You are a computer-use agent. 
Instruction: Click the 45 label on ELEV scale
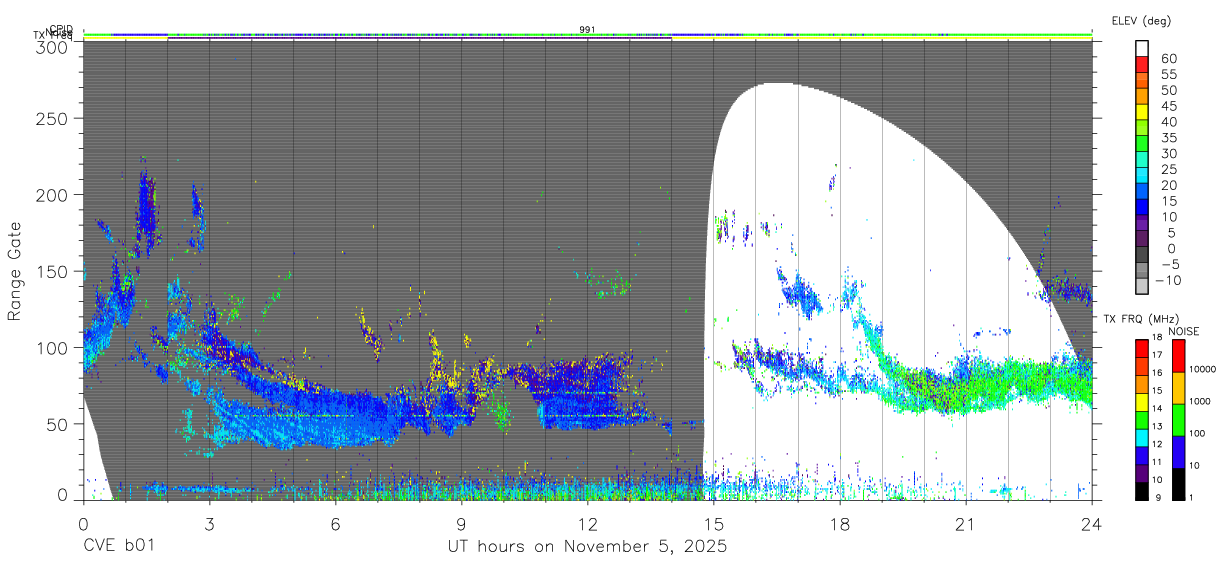(x=1169, y=106)
